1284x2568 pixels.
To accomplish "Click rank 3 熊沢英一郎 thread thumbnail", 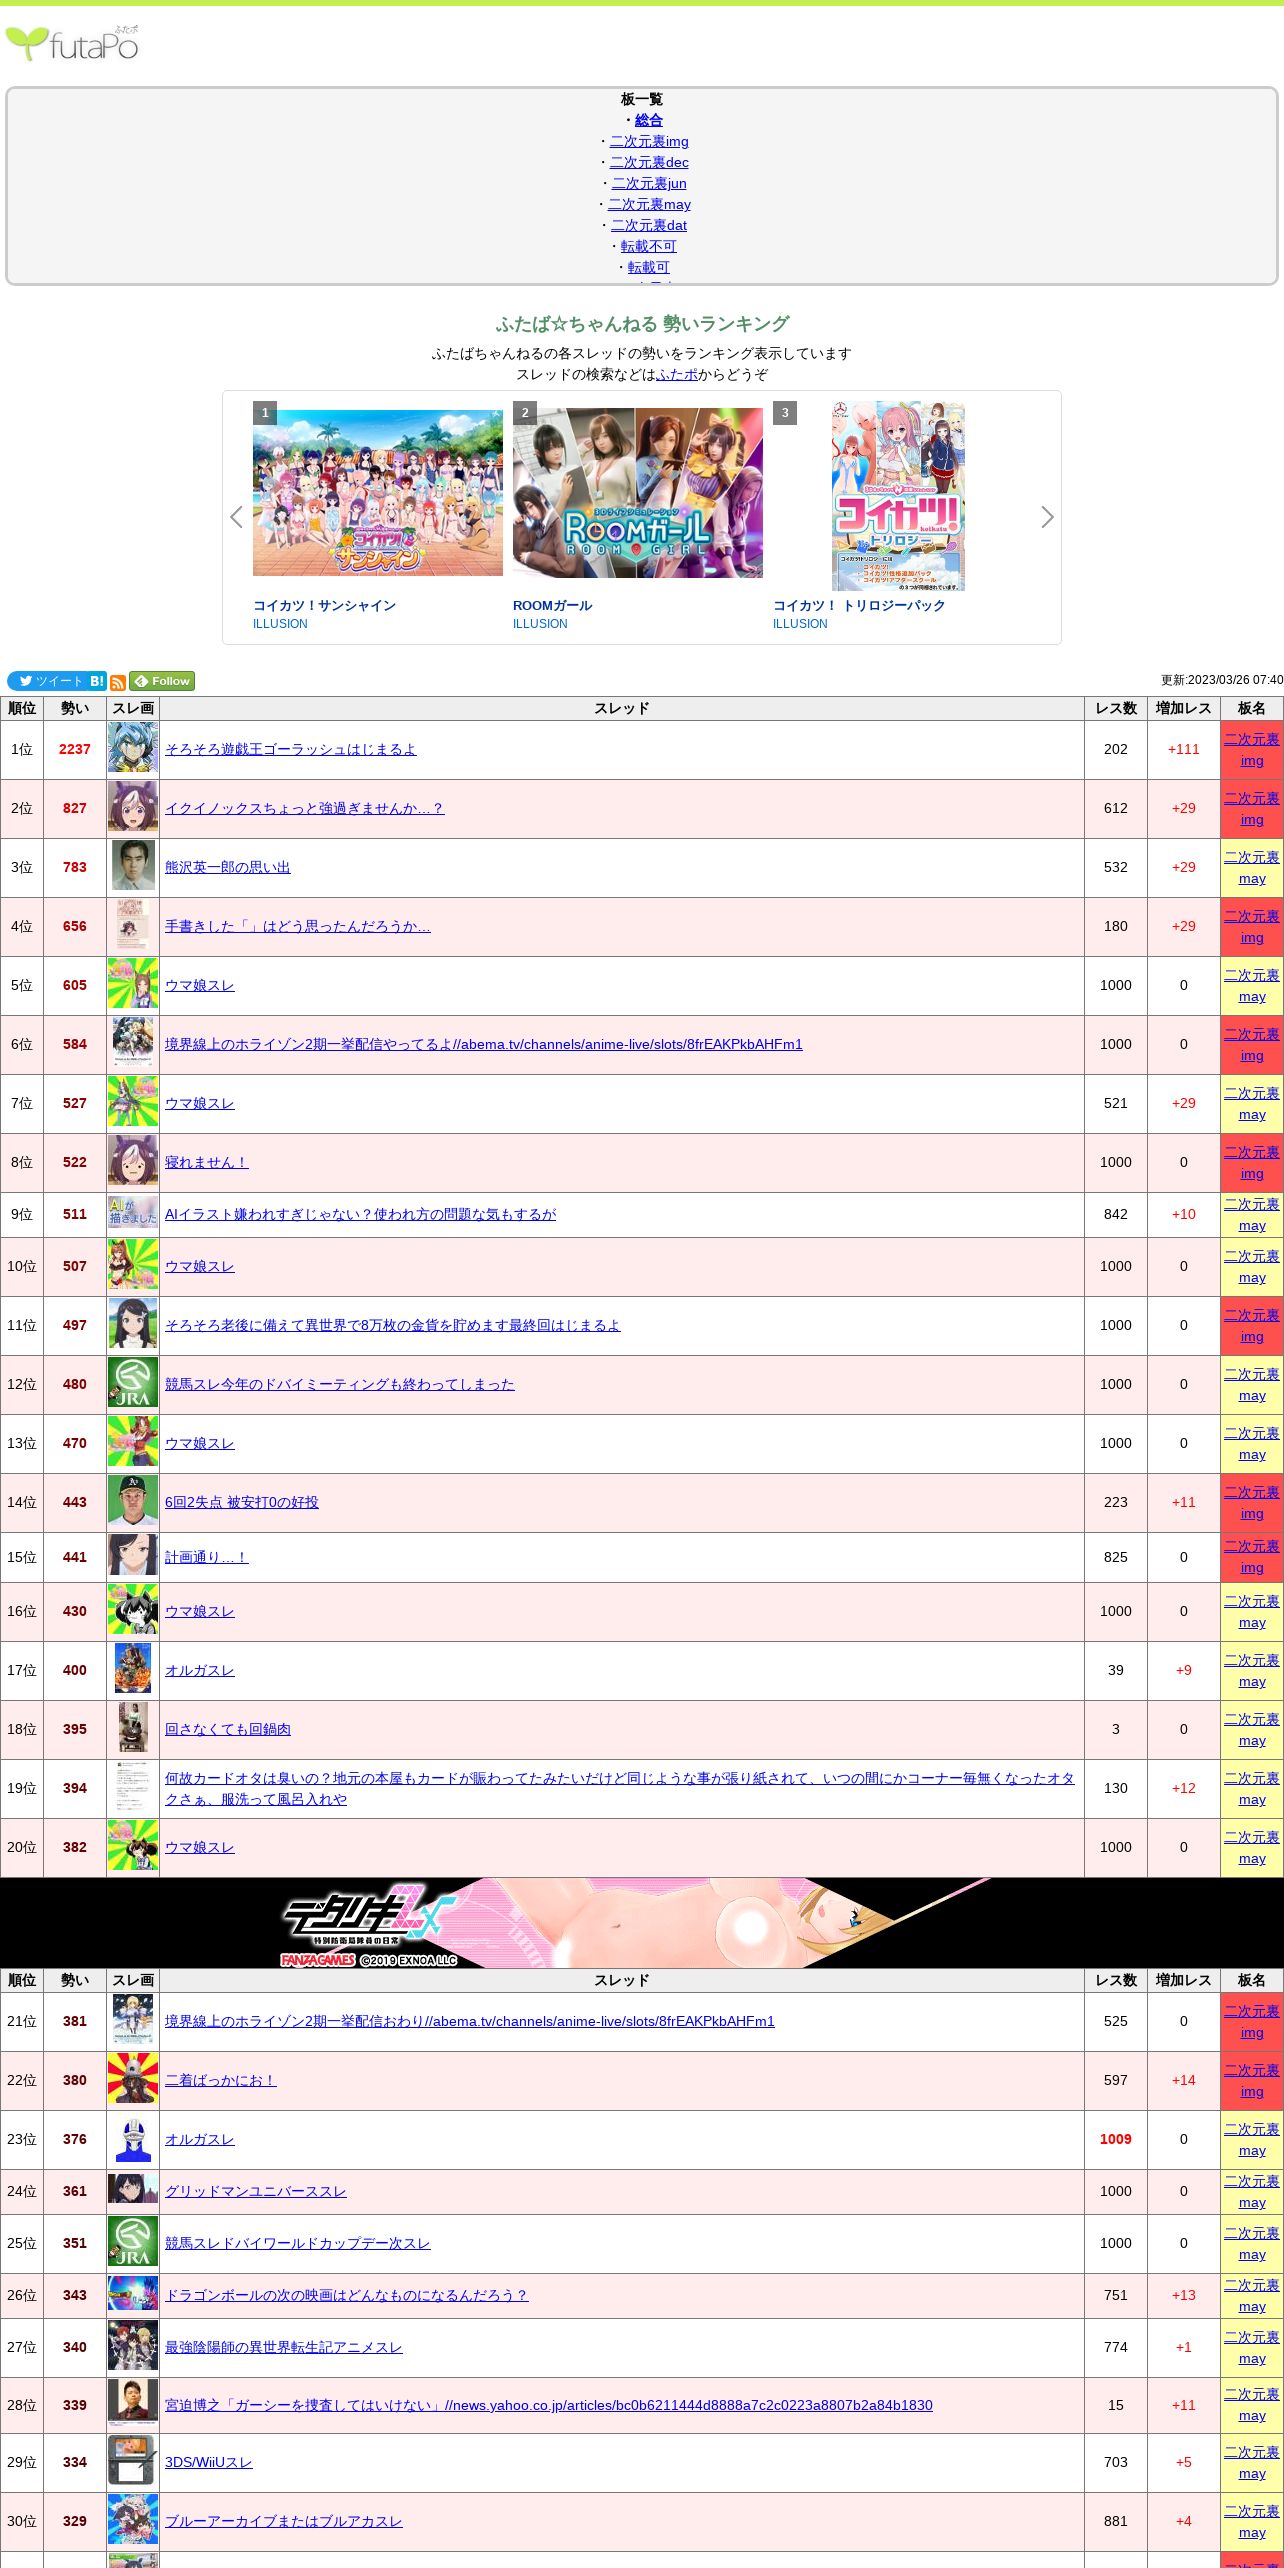I will click(x=133, y=866).
